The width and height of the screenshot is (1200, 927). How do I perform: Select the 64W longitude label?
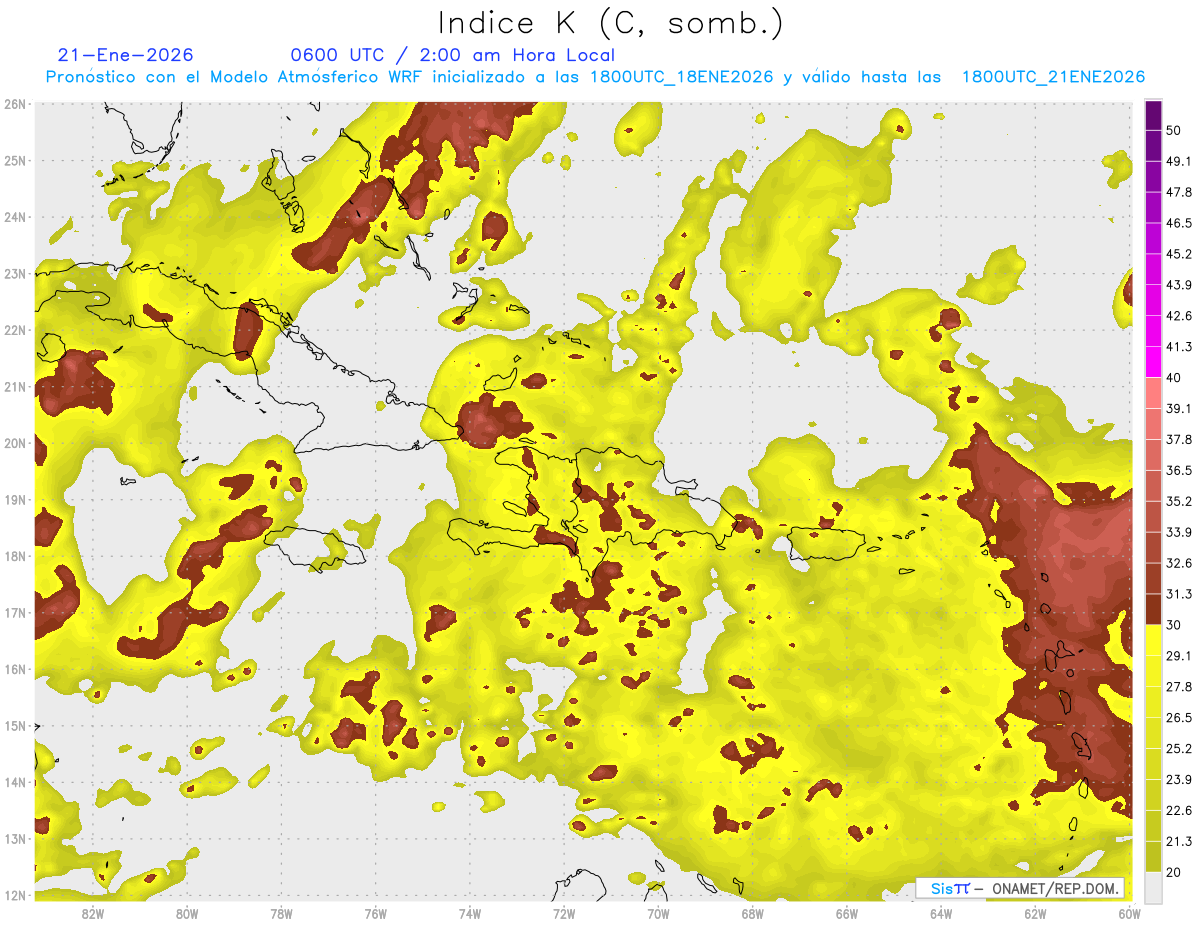(940, 914)
